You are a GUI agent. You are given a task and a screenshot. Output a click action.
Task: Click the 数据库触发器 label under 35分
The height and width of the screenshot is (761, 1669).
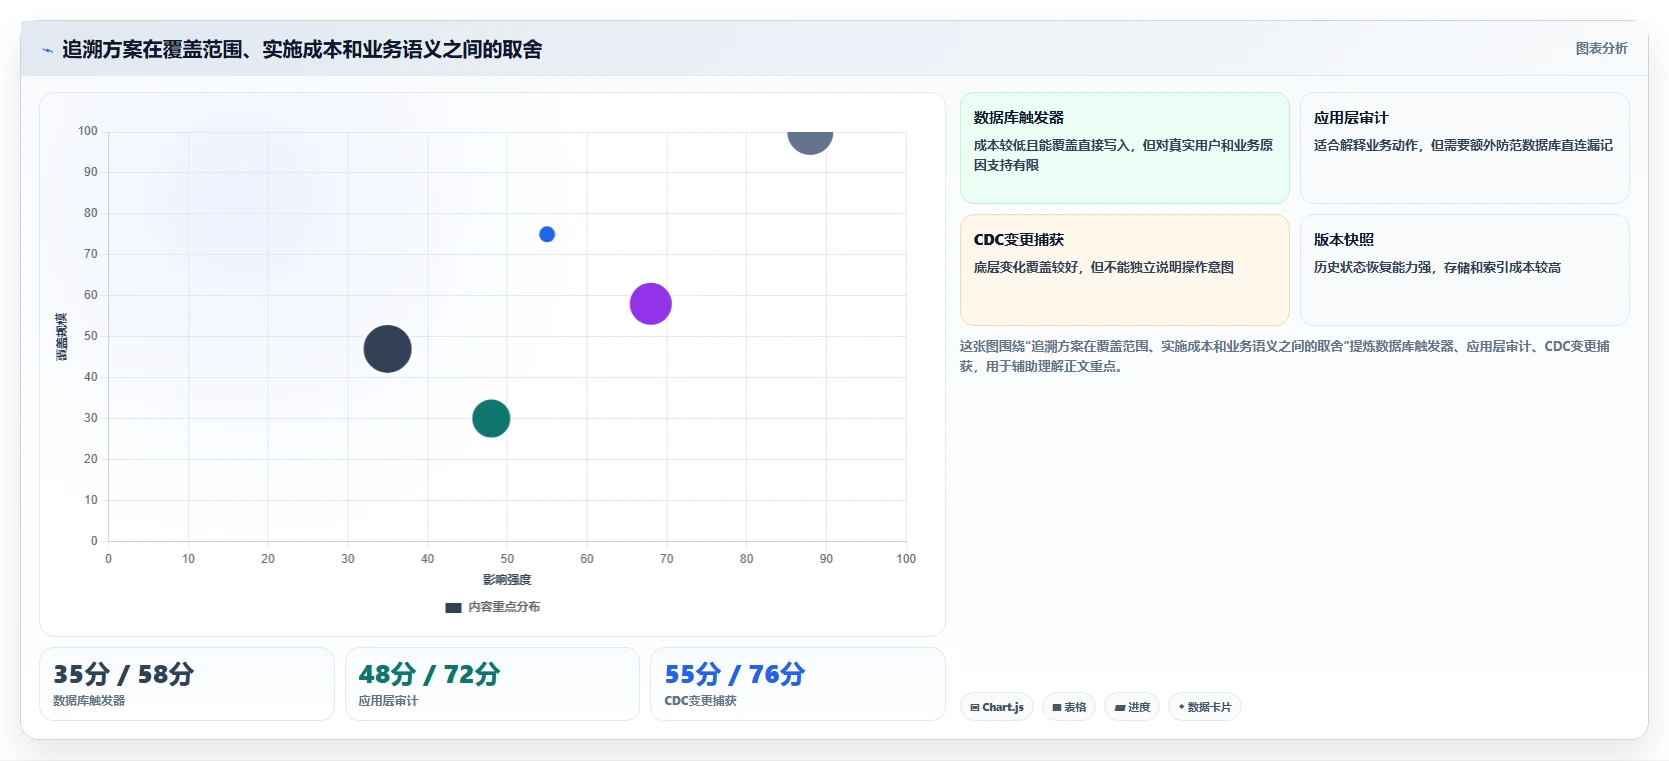pyautogui.click(x=89, y=701)
